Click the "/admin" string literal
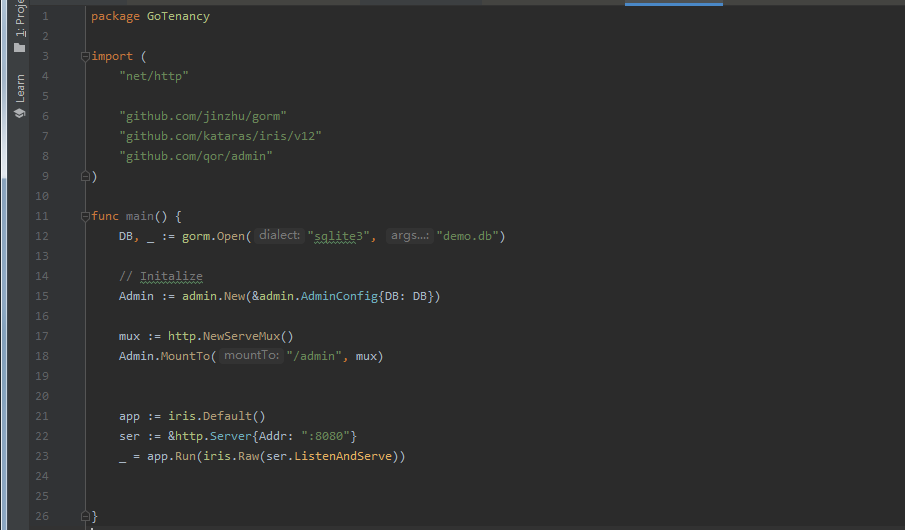This screenshot has width=905, height=530. (x=314, y=356)
